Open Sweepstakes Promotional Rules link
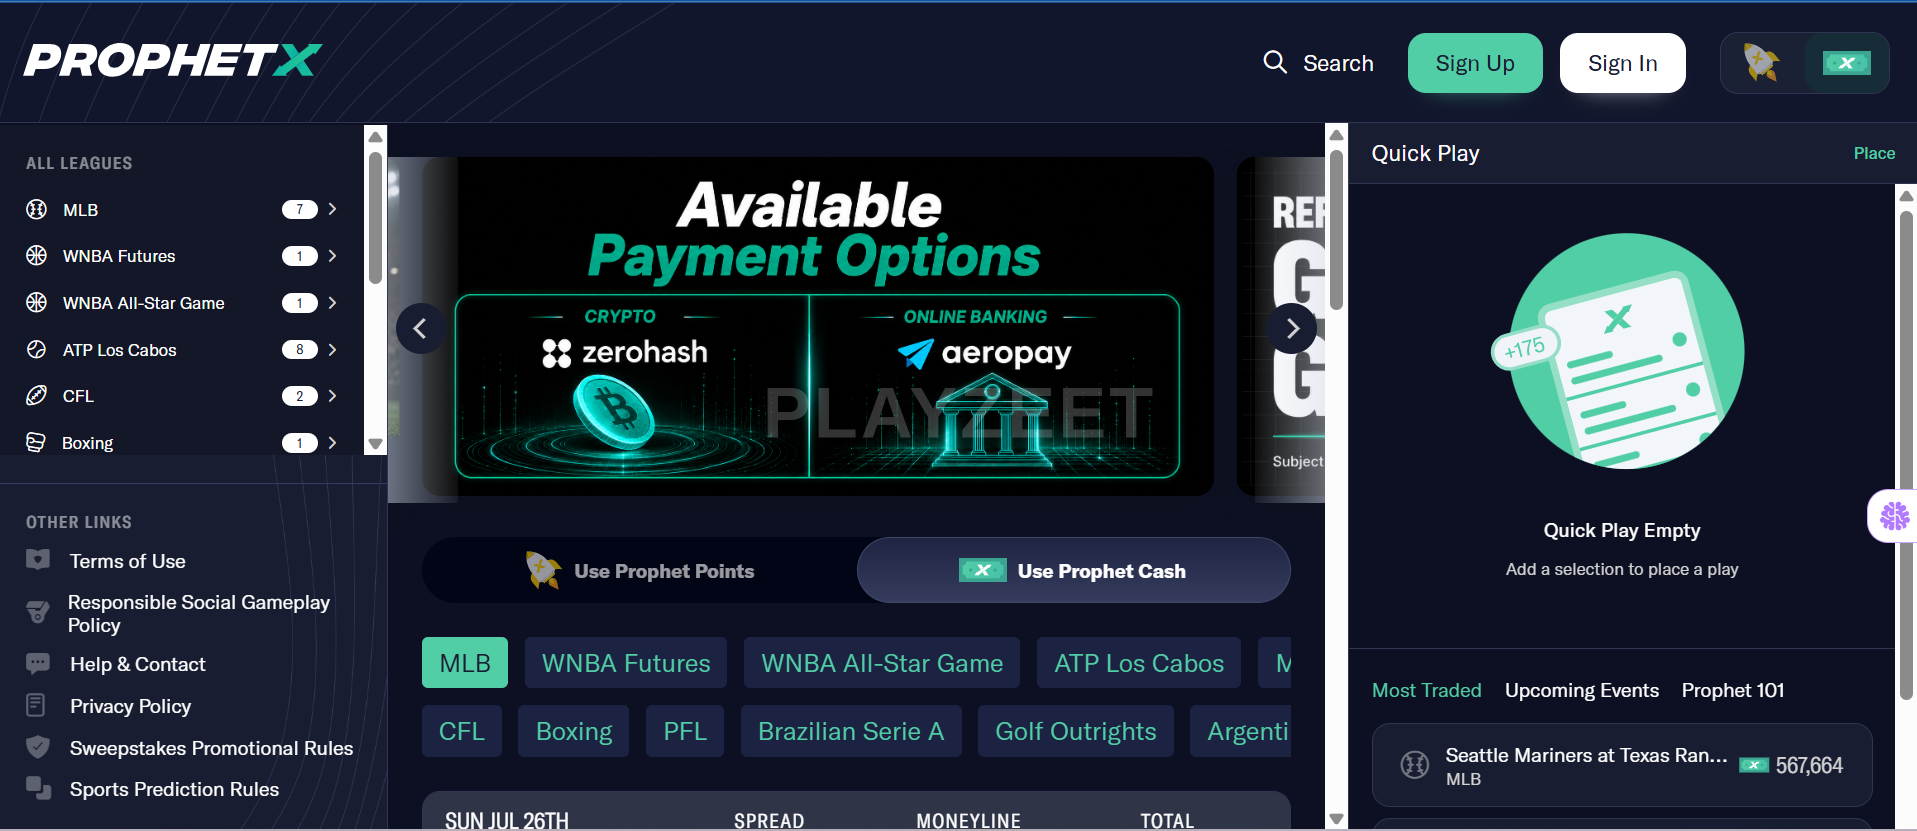 tap(211, 748)
